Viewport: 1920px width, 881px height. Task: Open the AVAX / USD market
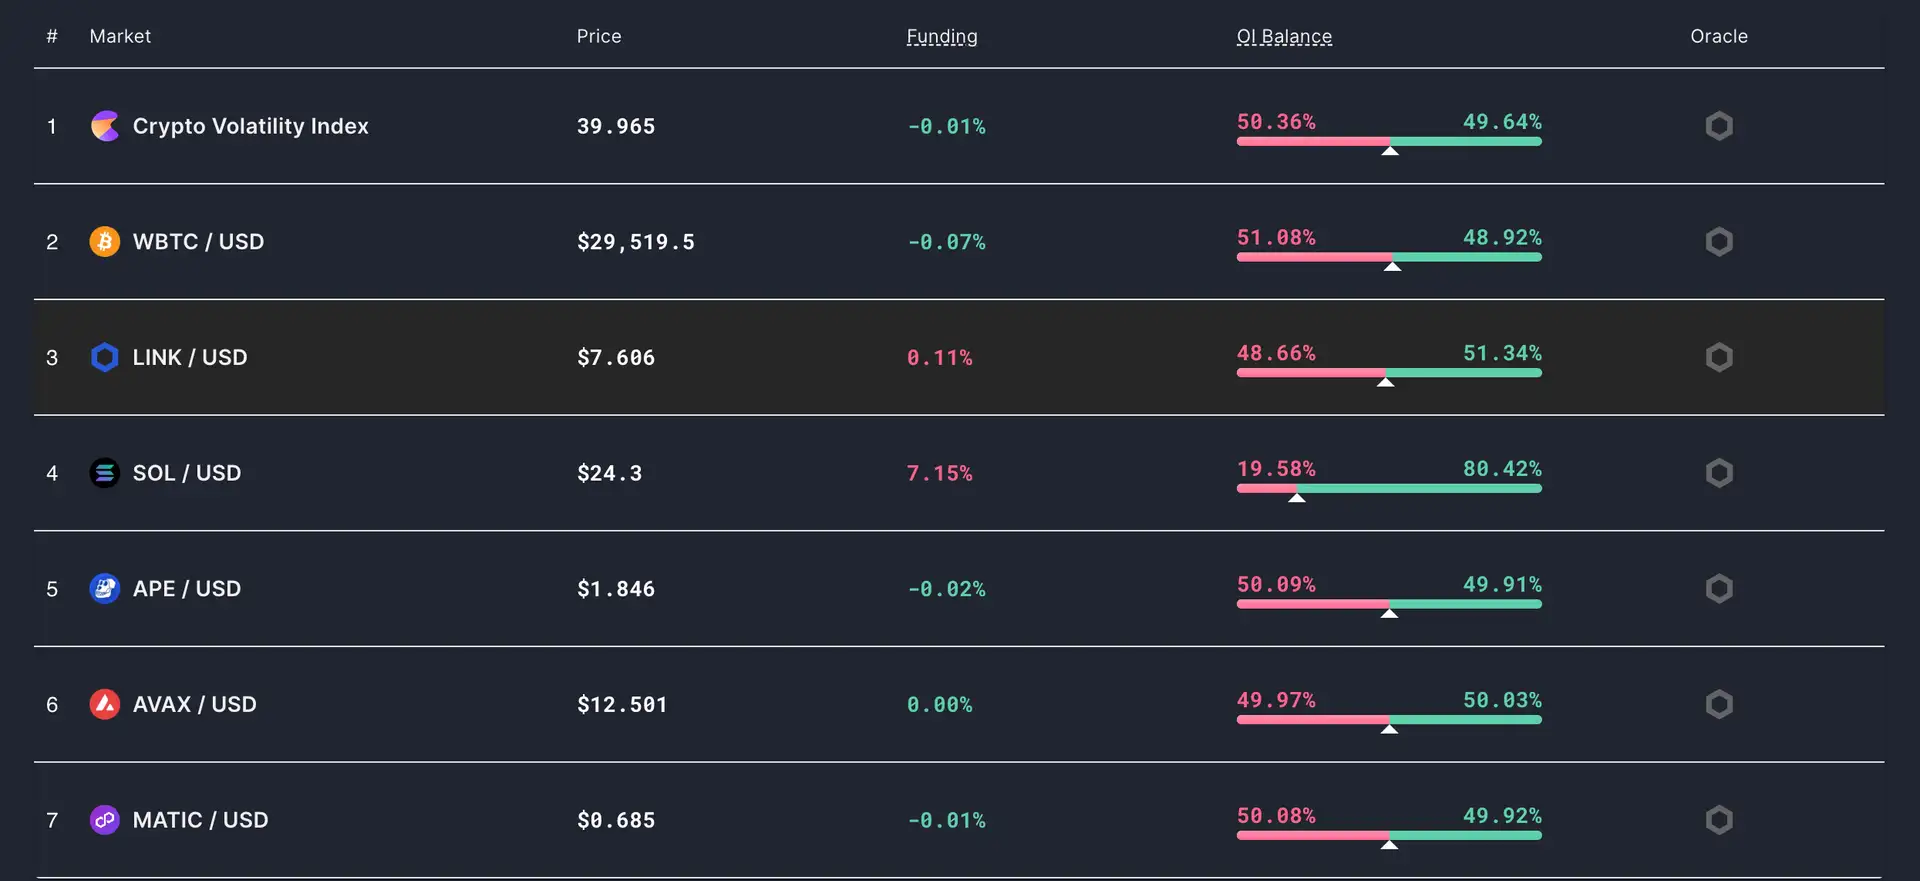(x=195, y=705)
